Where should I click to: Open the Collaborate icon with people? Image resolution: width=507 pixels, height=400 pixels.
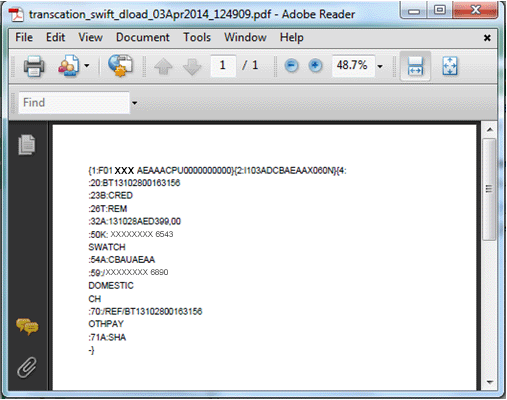point(69,65)
